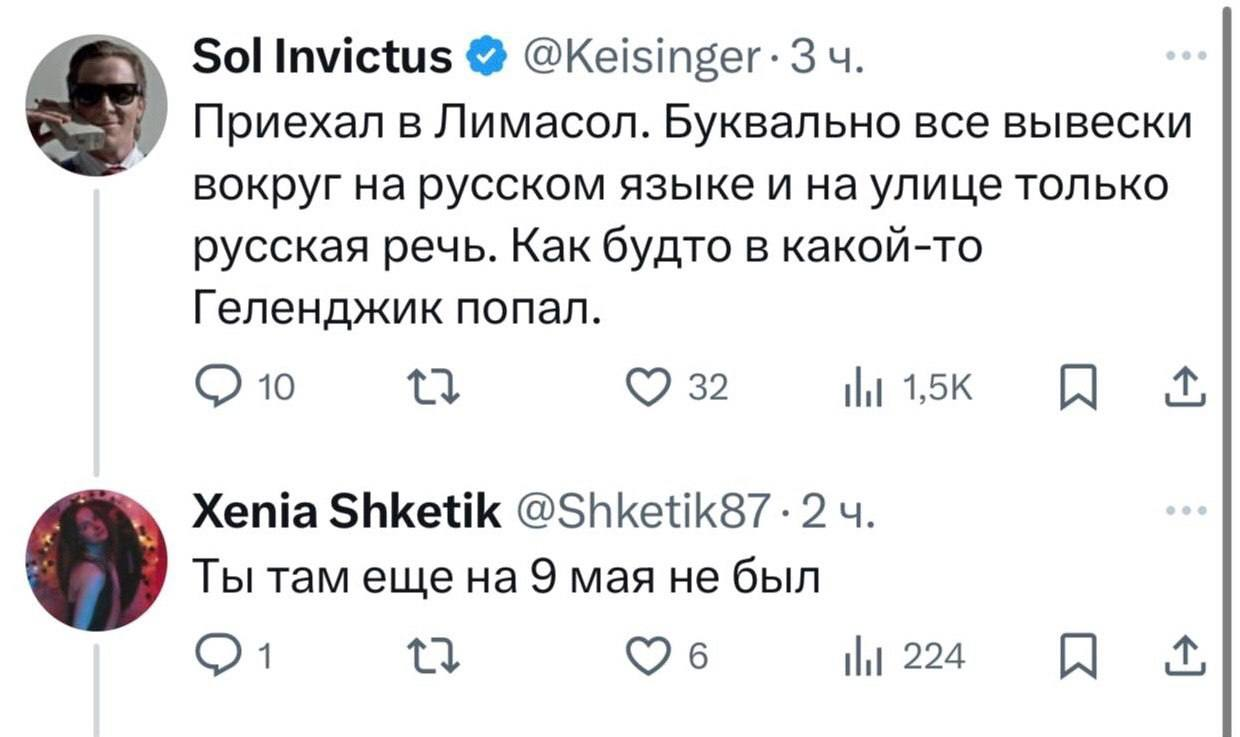The image size is (1240, 737).
Task: Open Xenia Shketik's avatar
Action: 97,560
